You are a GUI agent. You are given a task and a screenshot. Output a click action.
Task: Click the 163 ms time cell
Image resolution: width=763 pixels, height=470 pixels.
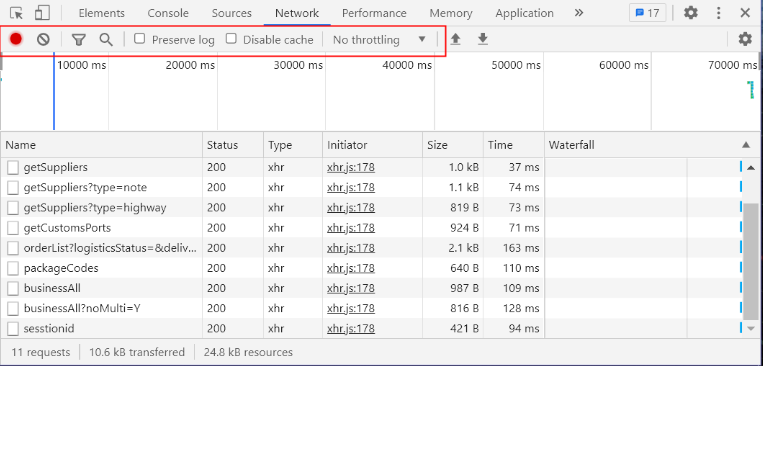click(521, 248)
